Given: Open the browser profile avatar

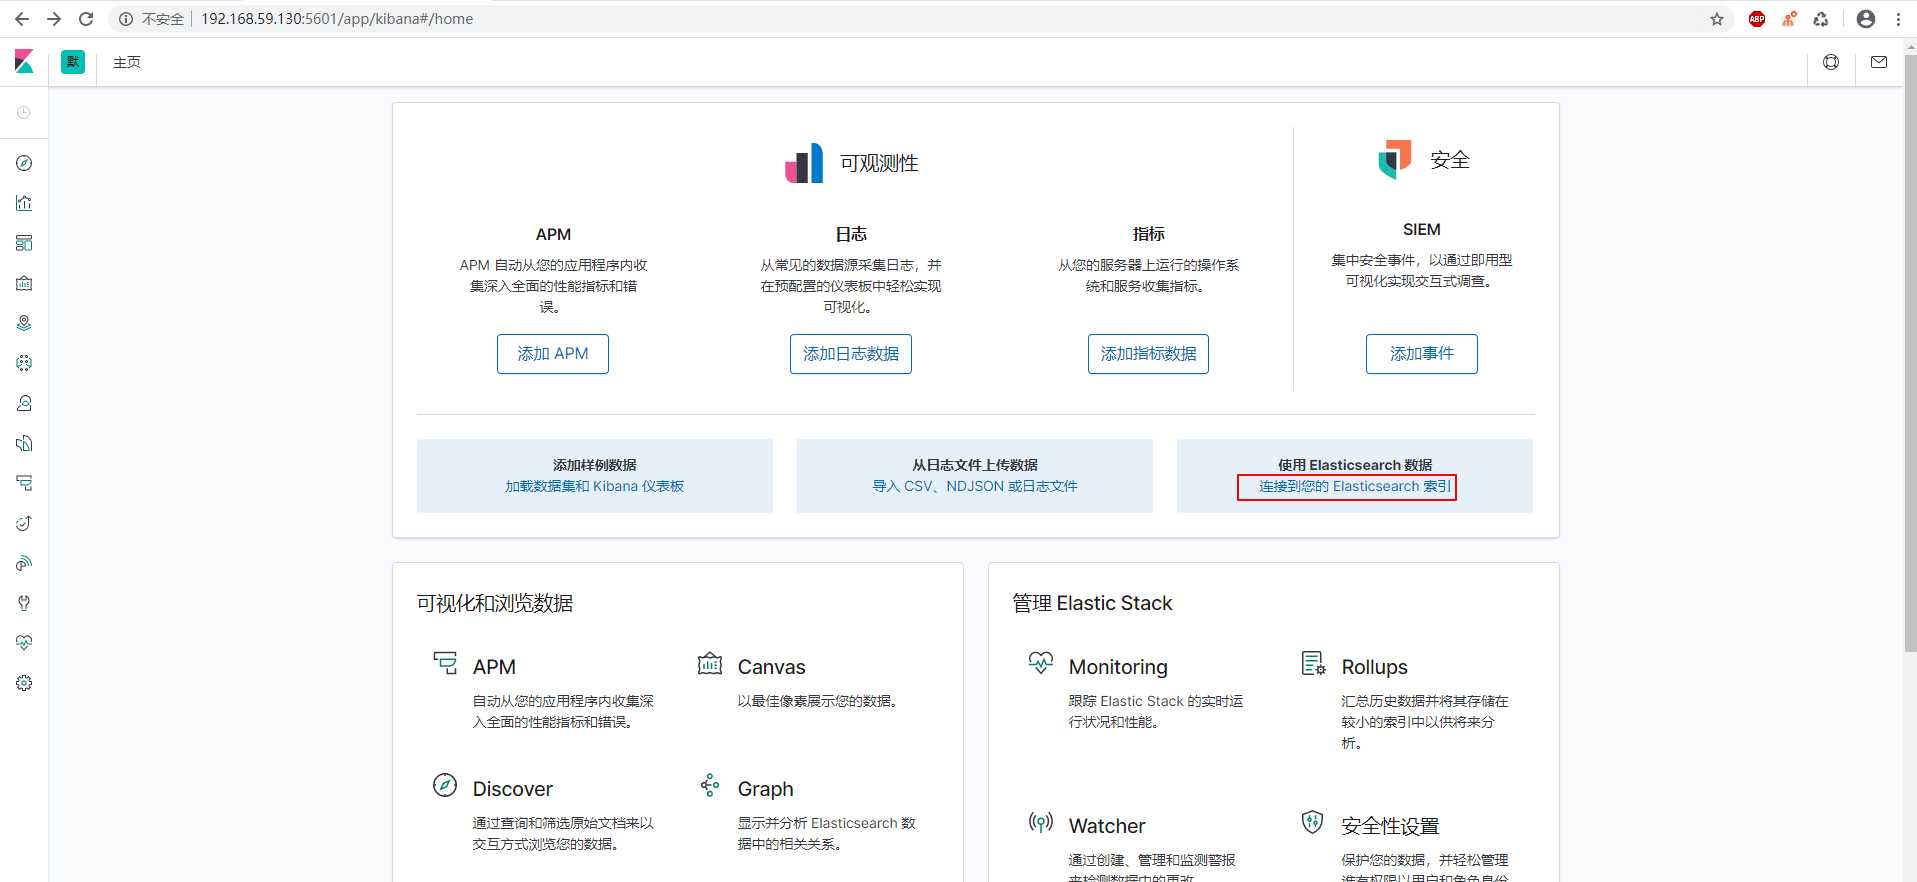Looking at the screenshot, I should pos(1866,19).
